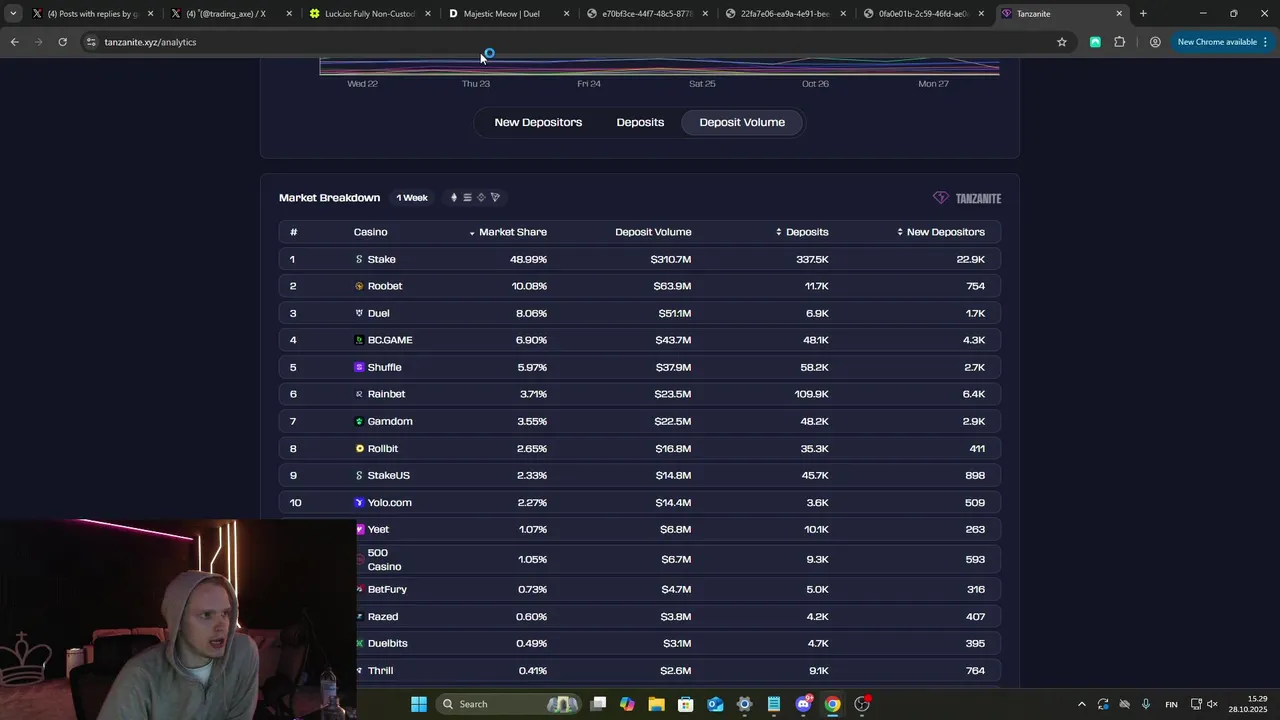Click the Roobet casino logo icon
Image resolution: width=1280 pixels, height=720 pixels.
pyautogui.click(x=359, y=286)
